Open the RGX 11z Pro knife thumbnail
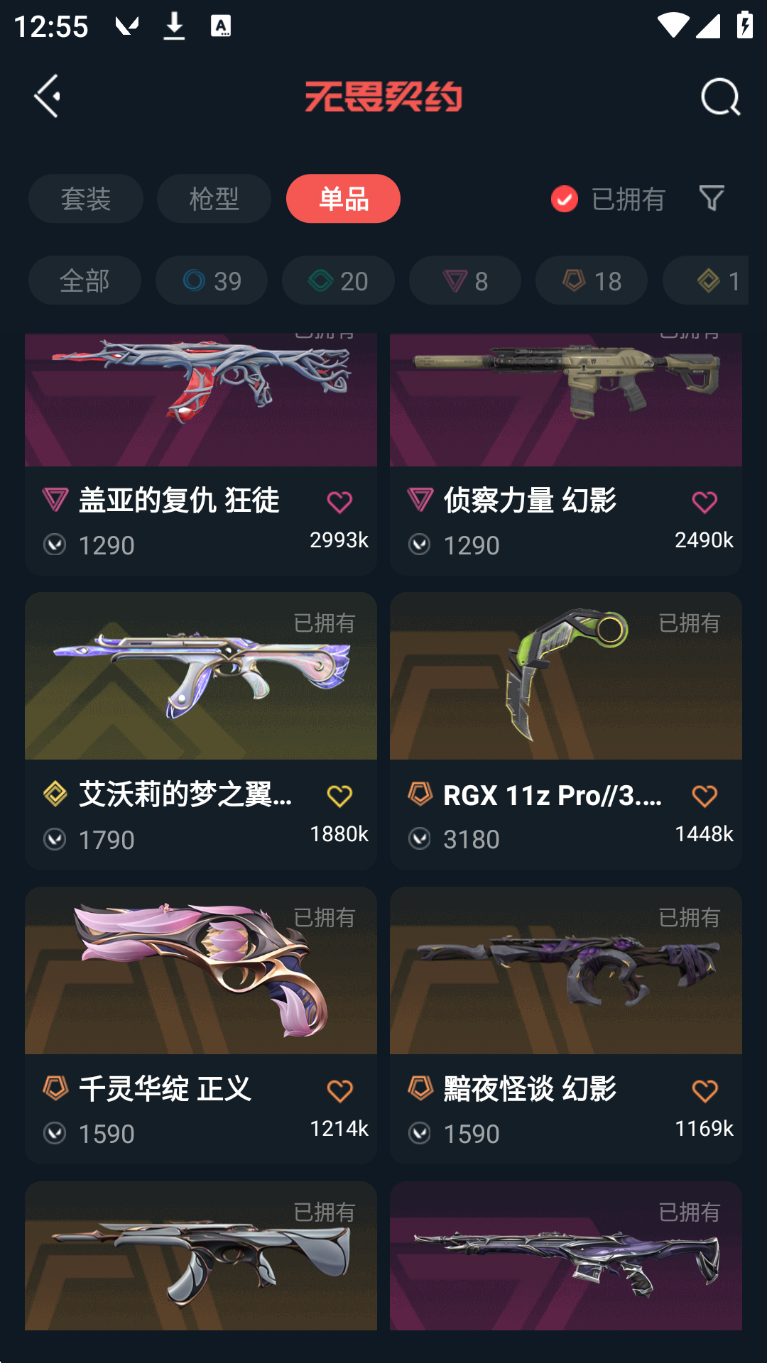The image size is (767, 1363). (566, 676)
